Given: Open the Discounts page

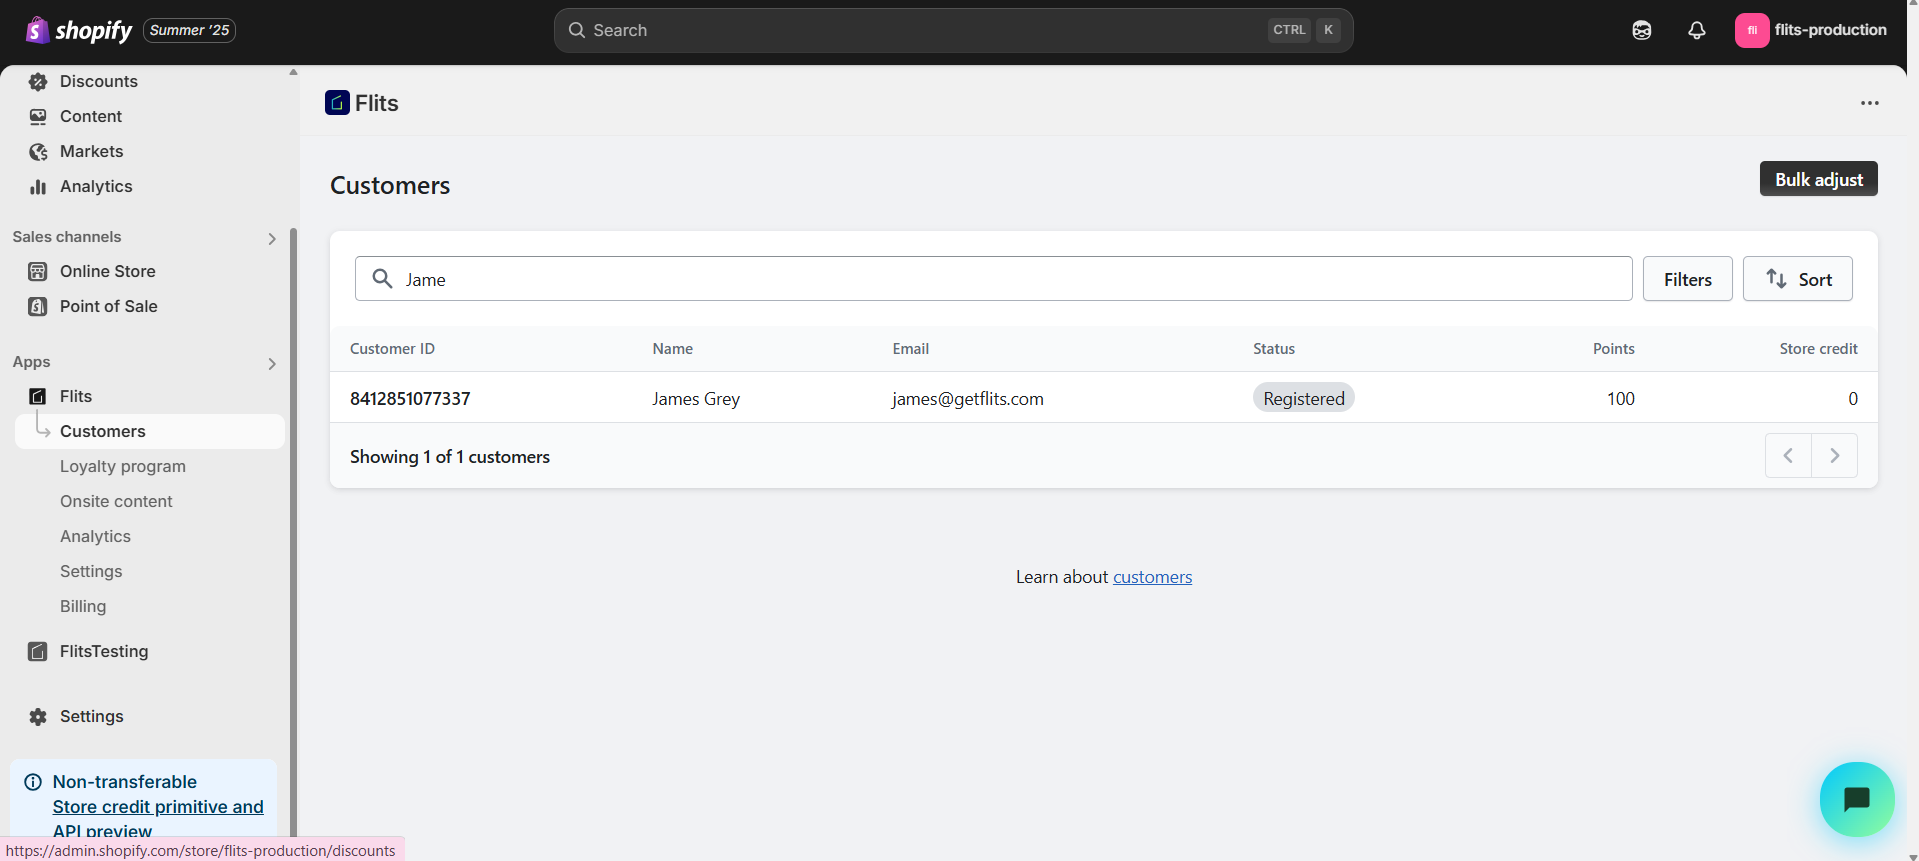Looking at the screenshot, I should [99, 81].
